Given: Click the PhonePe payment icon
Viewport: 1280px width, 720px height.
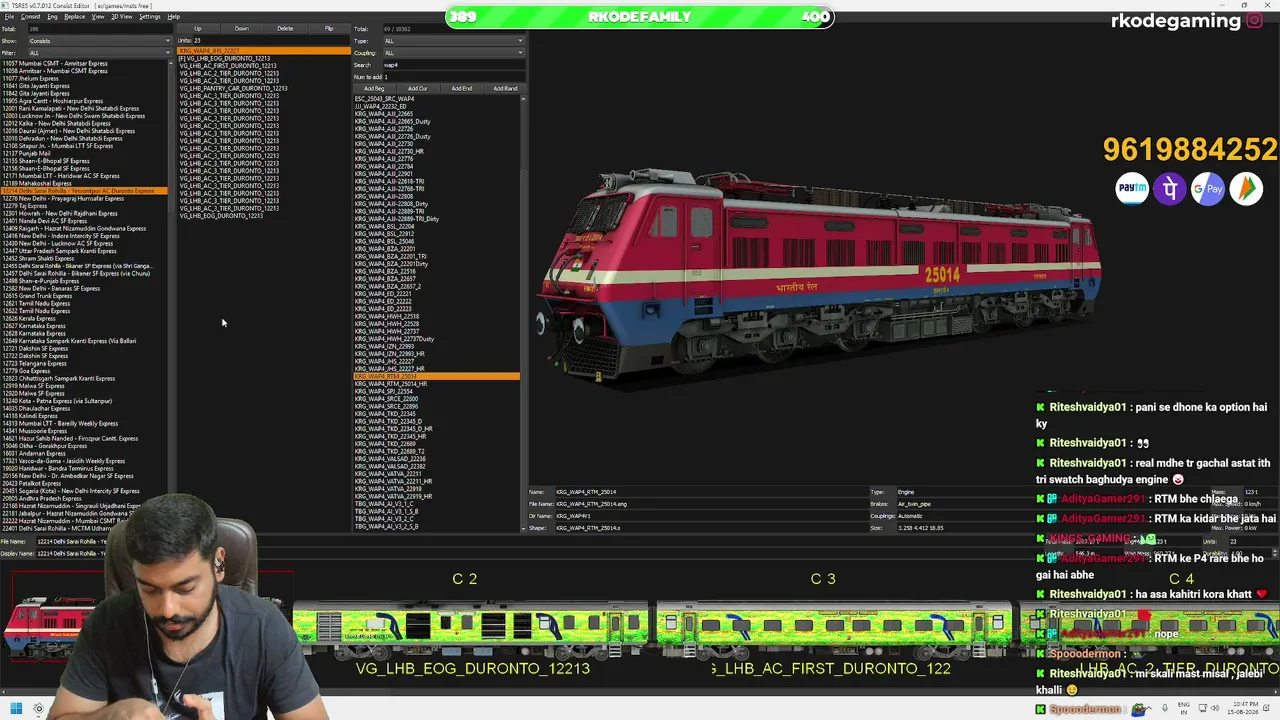Looking at the screenshot, I should coord(1170,189).
